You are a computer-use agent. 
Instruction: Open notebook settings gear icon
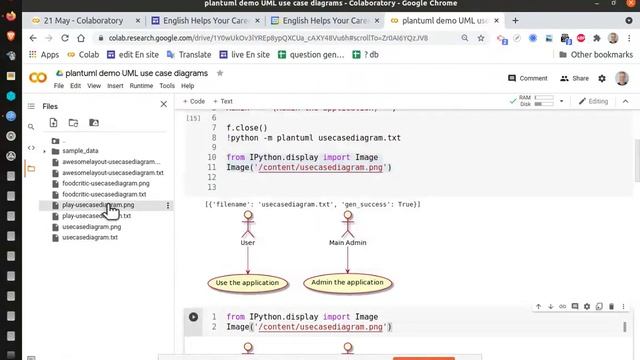click(602, 78)
